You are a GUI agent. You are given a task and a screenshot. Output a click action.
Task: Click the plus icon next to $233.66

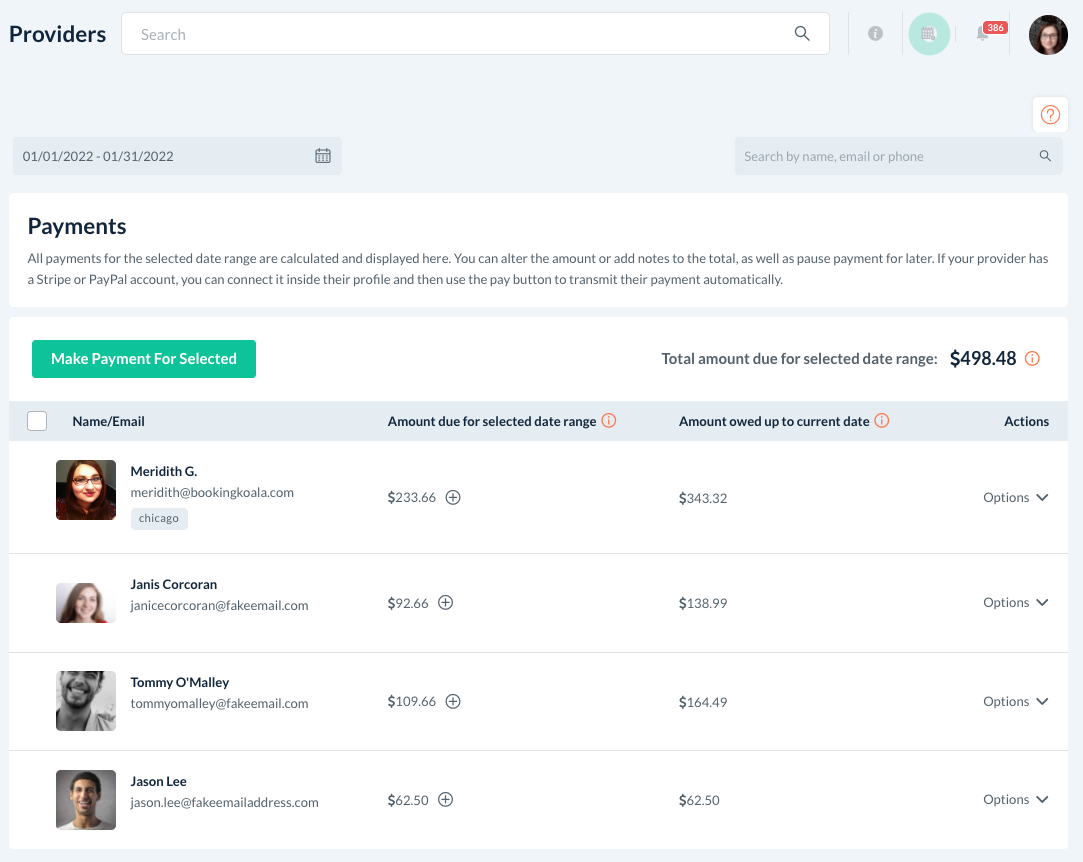tap(453, 498)
